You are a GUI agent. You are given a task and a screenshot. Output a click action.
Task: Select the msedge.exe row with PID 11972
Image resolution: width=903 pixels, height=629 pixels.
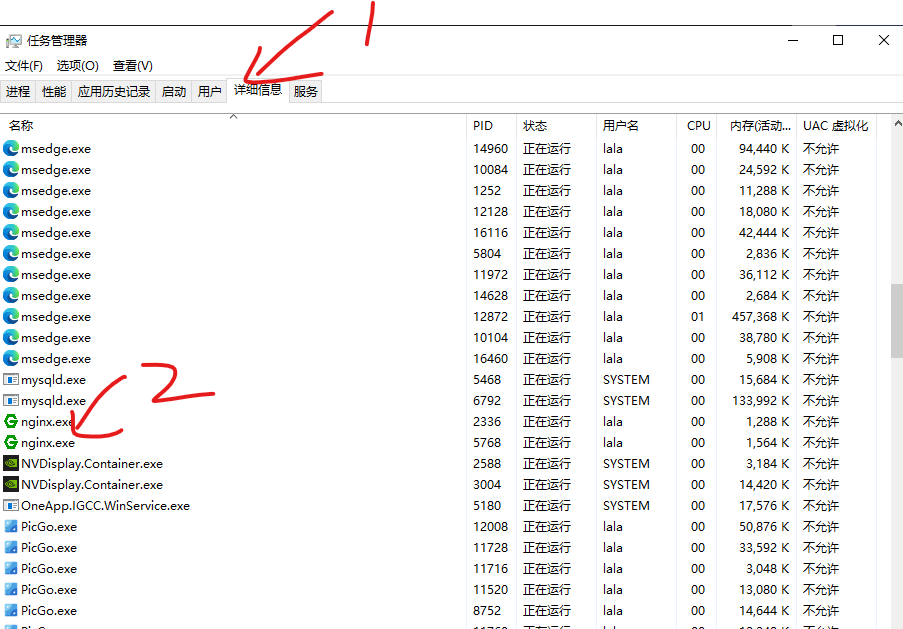point(438,275)
